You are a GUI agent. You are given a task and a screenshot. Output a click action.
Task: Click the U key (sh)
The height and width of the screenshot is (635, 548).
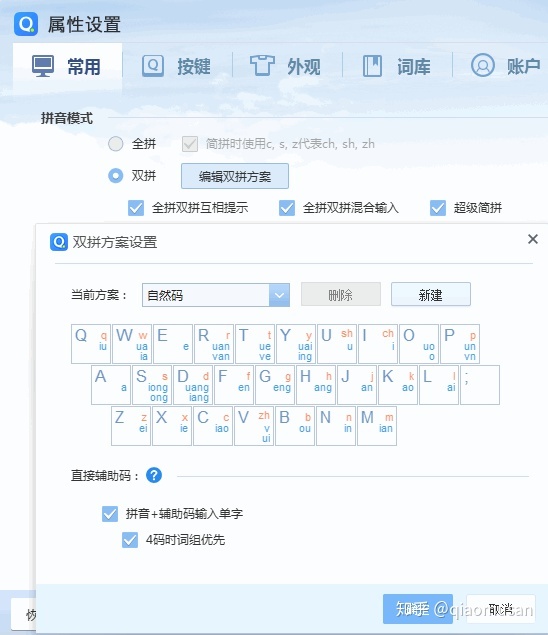[x=337, y=344]
